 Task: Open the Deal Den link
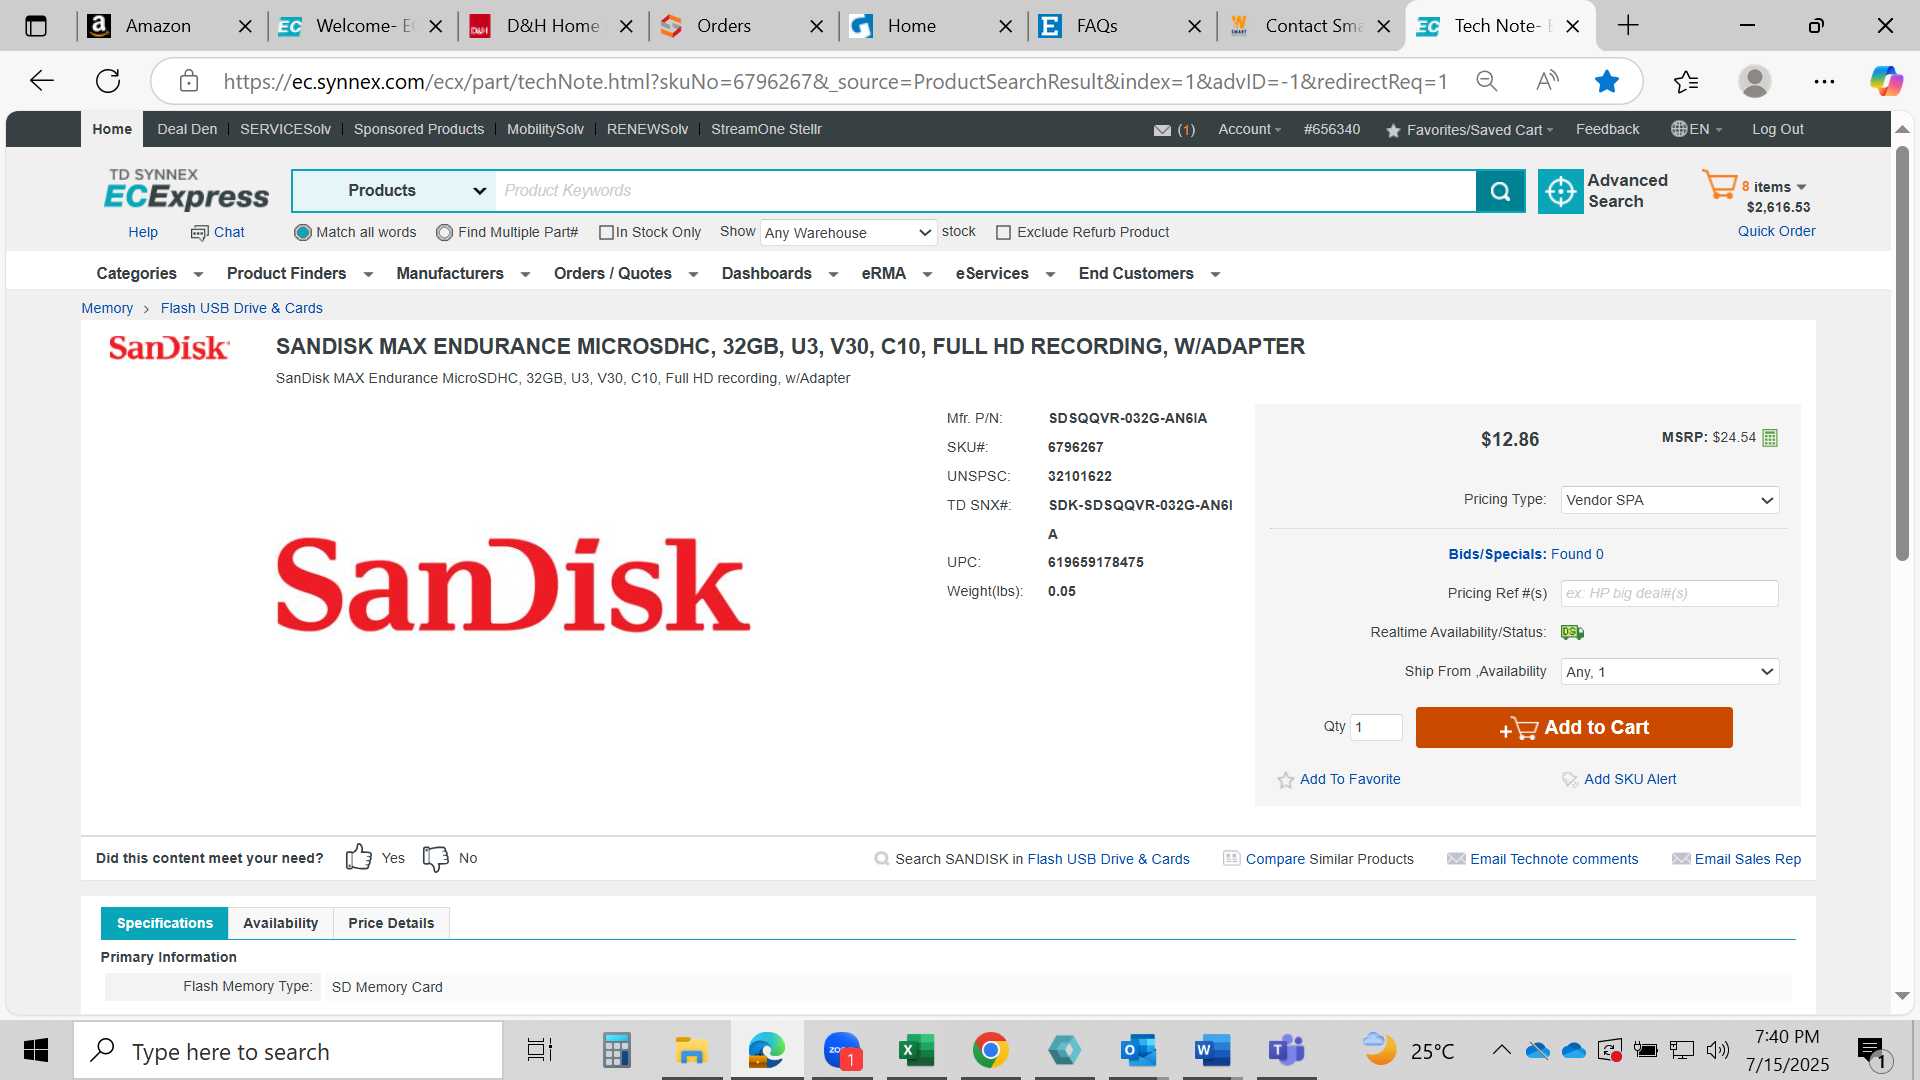(x=187, y=130)
